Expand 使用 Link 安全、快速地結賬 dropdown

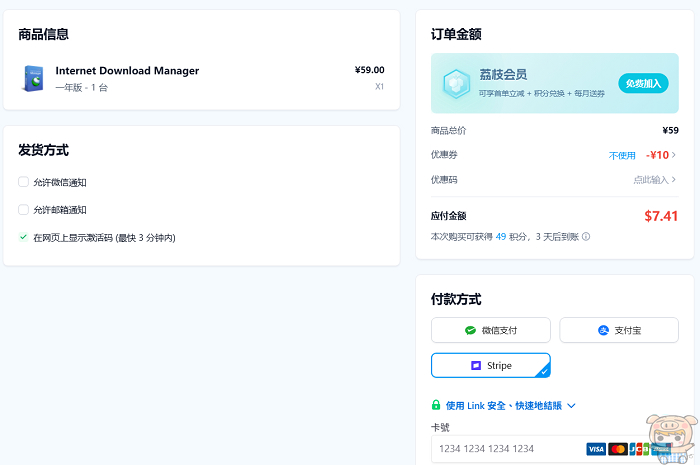click(571, 406)
